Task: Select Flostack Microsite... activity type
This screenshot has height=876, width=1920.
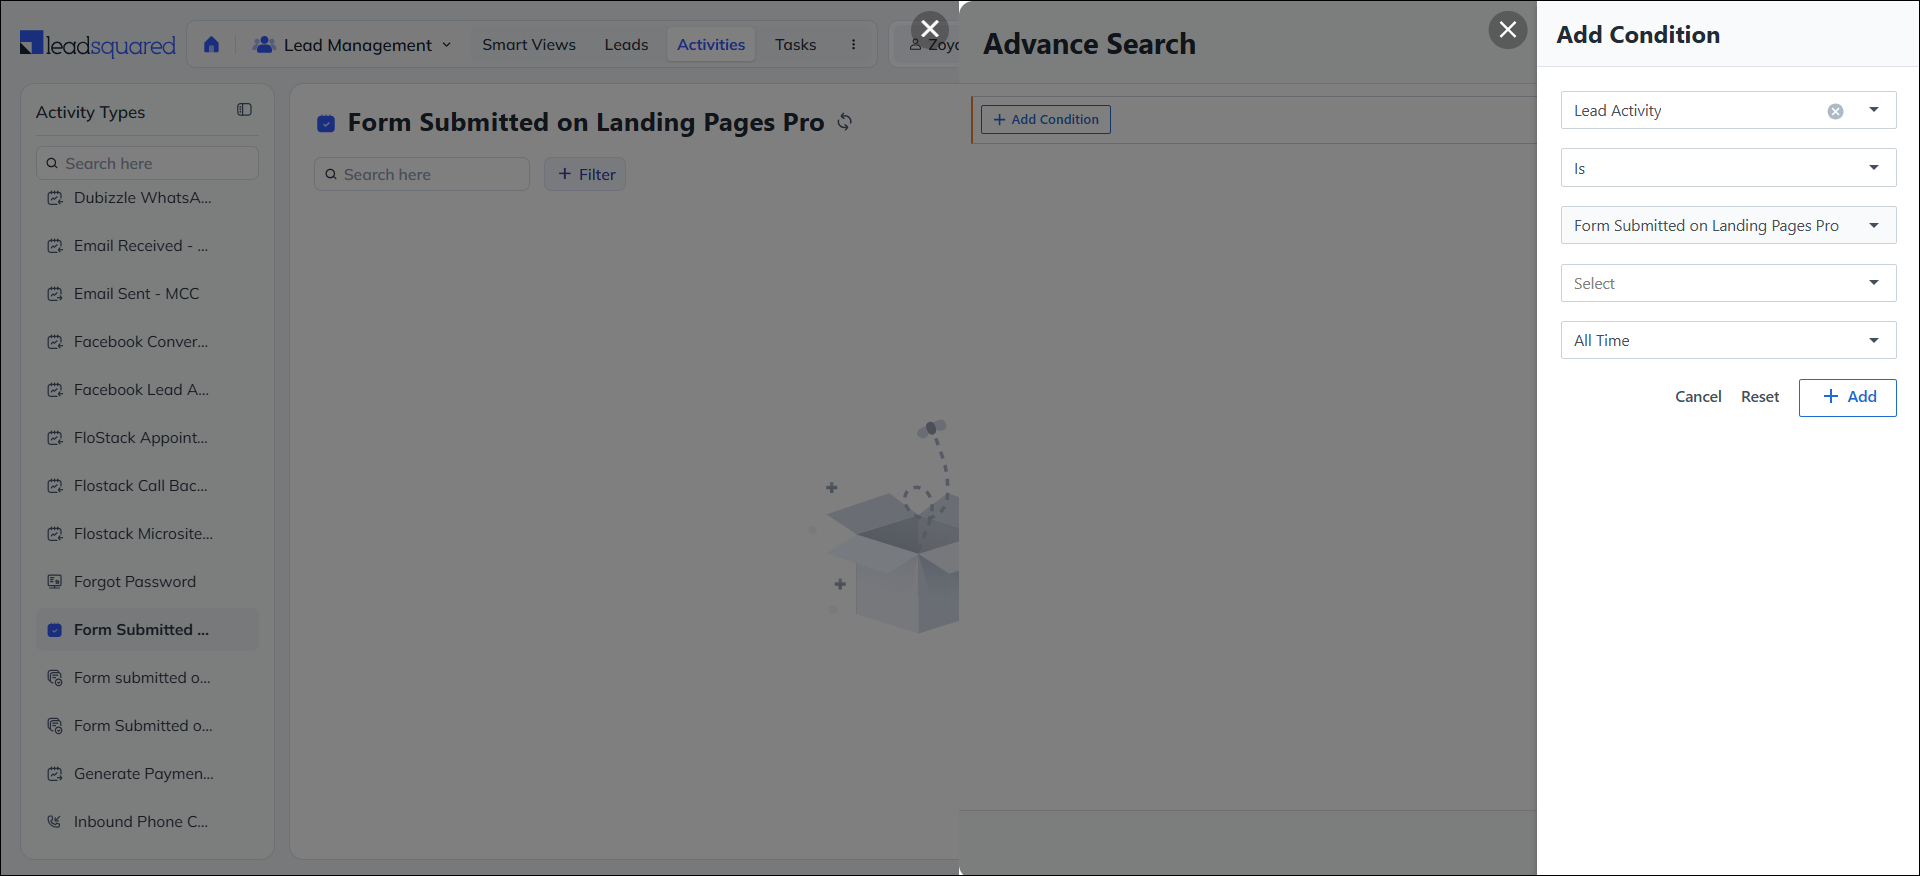Action: tap(147, 534)
